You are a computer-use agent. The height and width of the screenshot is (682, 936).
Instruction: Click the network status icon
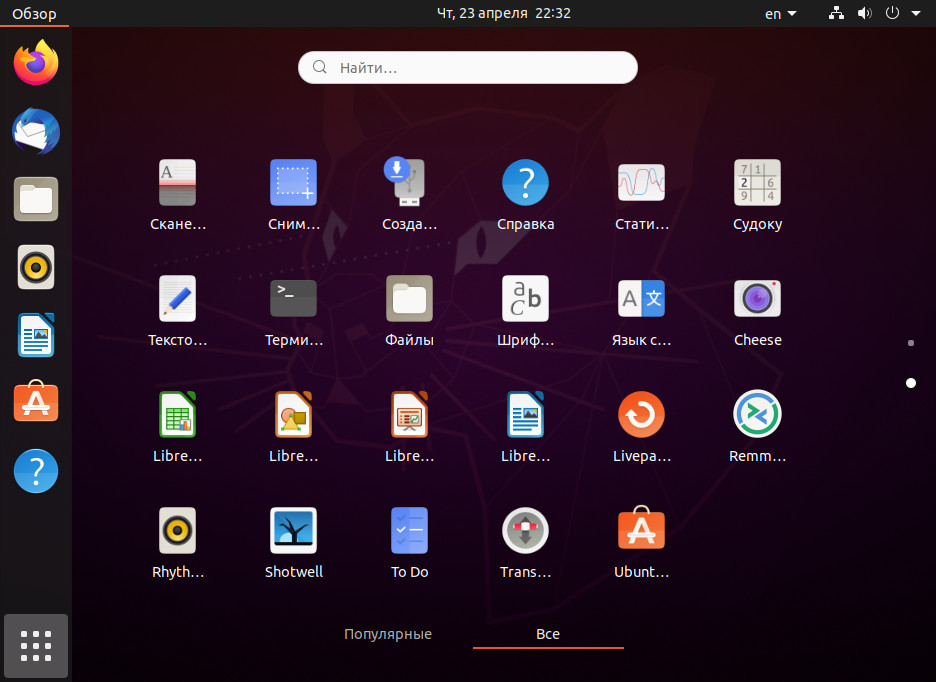click(836, 13)
